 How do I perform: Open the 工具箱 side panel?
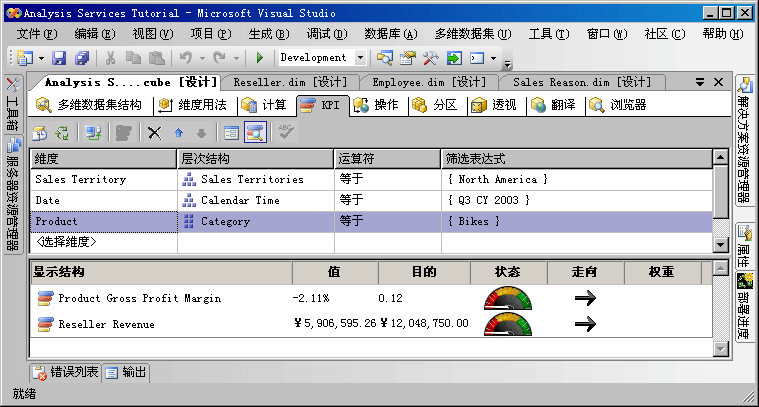pyautogui.click(x=13, y=104)
